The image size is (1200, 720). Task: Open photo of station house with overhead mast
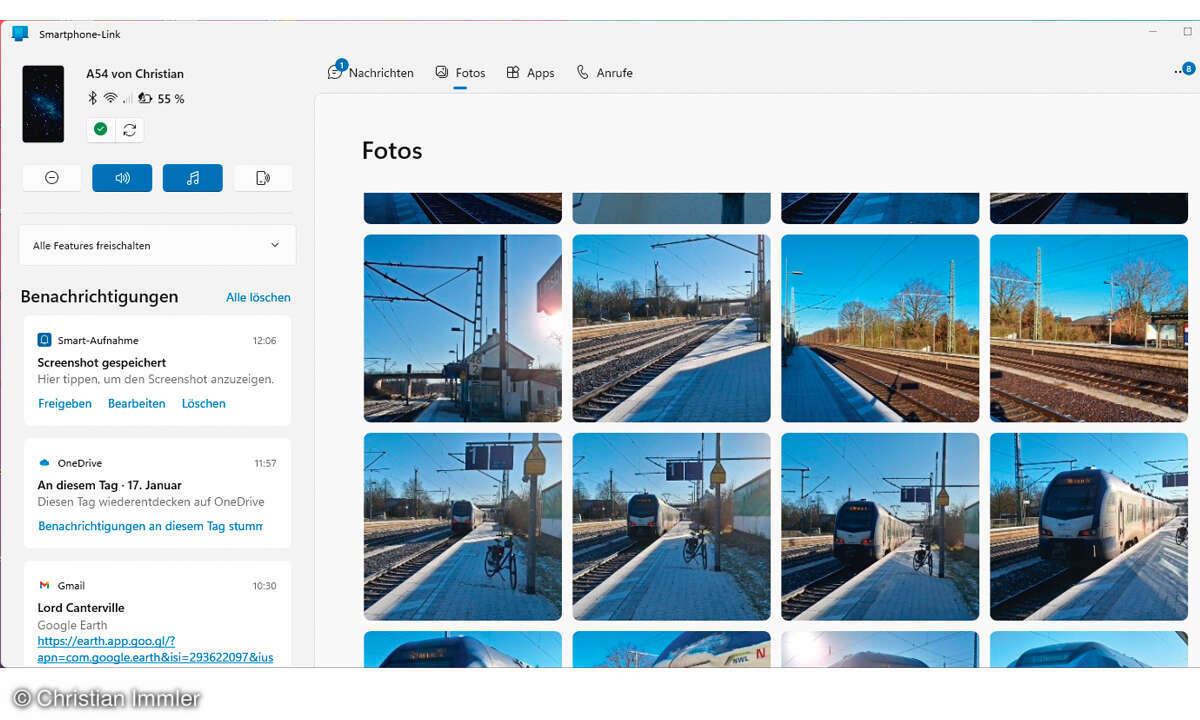(x=463, y=328)
